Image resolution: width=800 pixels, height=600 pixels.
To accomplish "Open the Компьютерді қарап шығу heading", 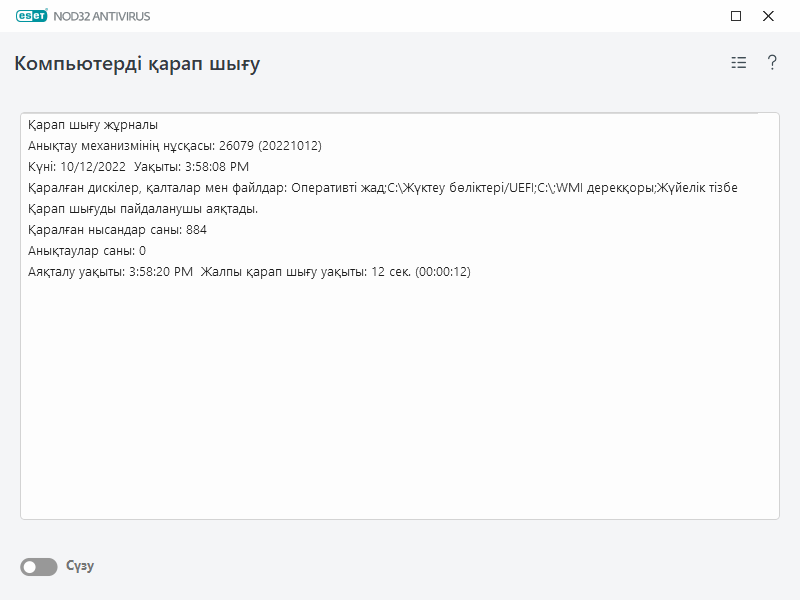I will [x=135, y=62].
